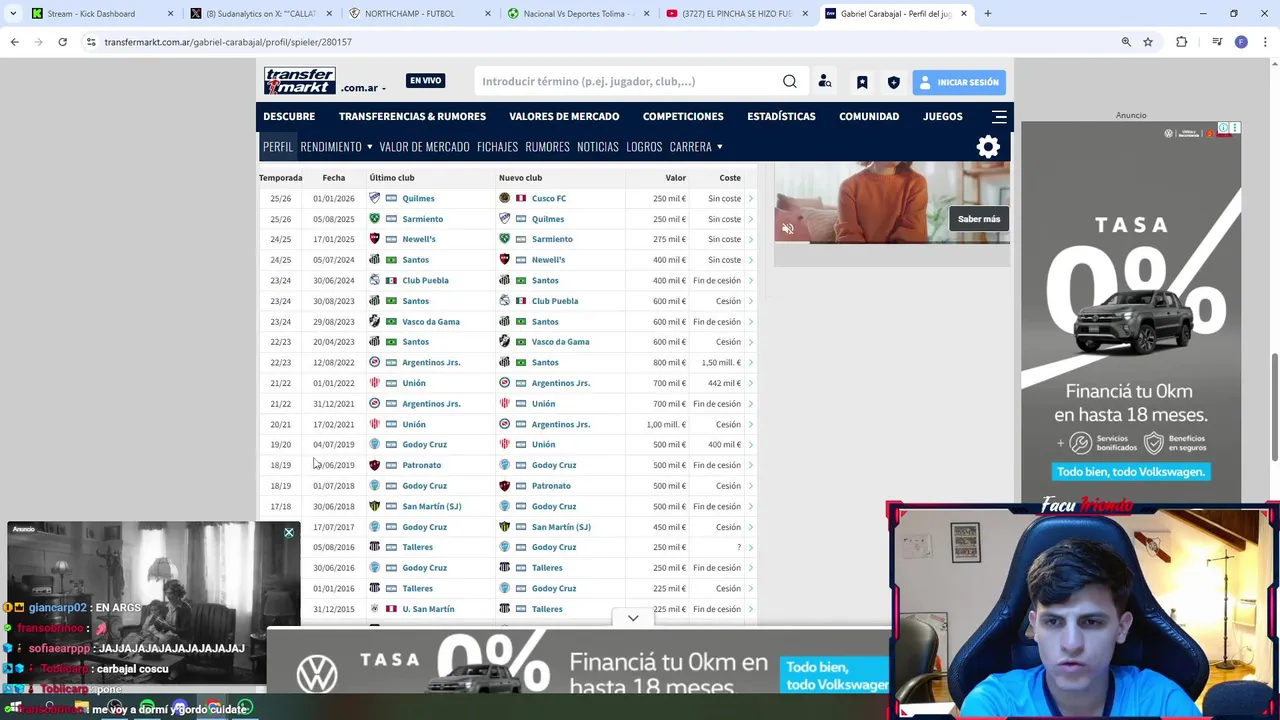Viewport: 1280px width, 720px height.
Task: Open the hamburger menu icon
Action: tap(999, 116)
